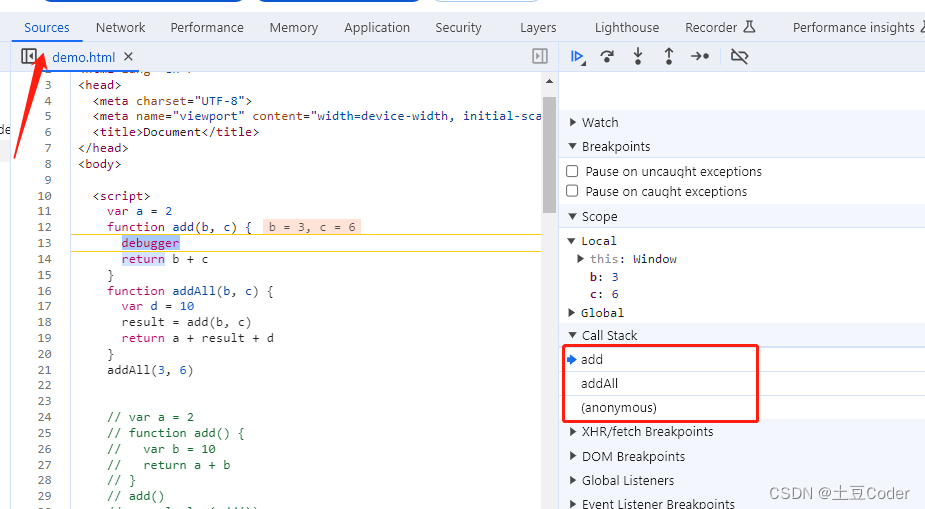925x509 pixels.
Task: Step into next function call
Action: click(x=638, y=57)
